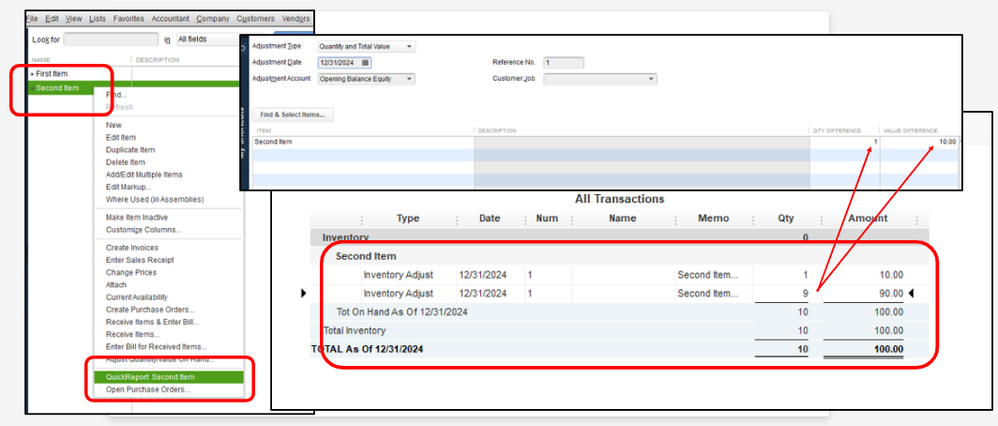Open the Company menu
998x426 pixels.
213,19
